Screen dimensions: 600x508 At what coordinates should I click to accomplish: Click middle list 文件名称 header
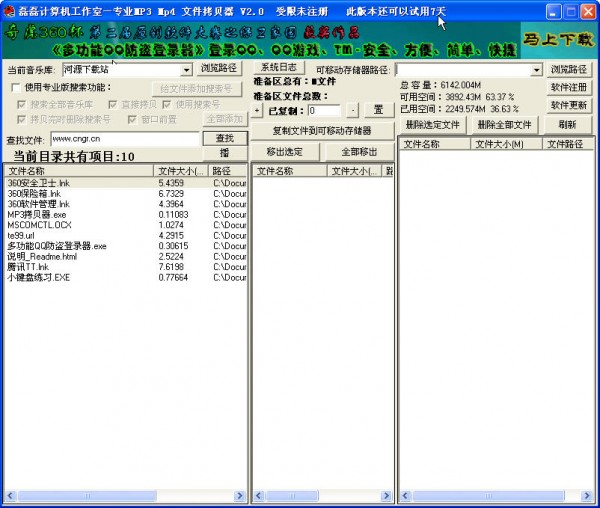pos(290,171)
